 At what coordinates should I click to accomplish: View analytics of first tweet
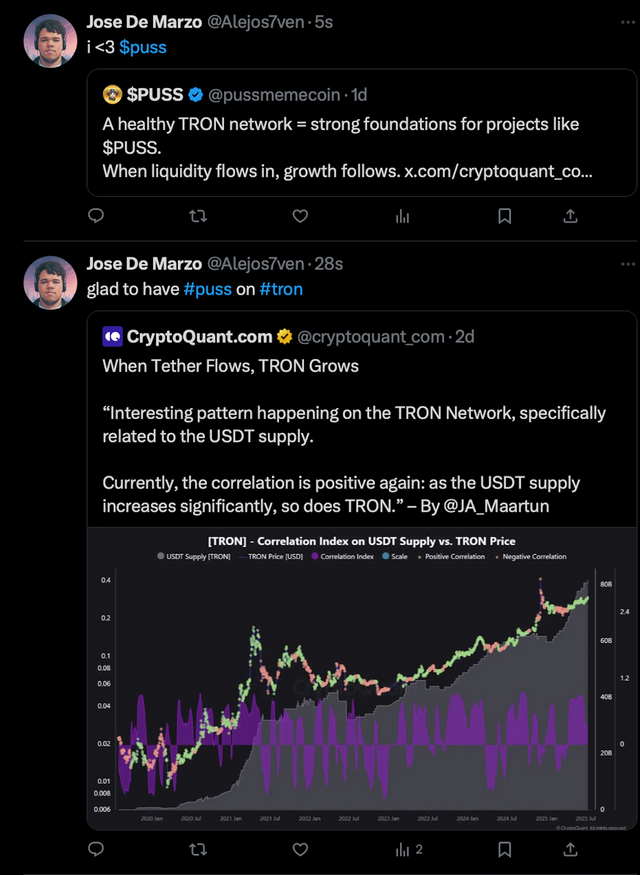(x=402, y=217)
